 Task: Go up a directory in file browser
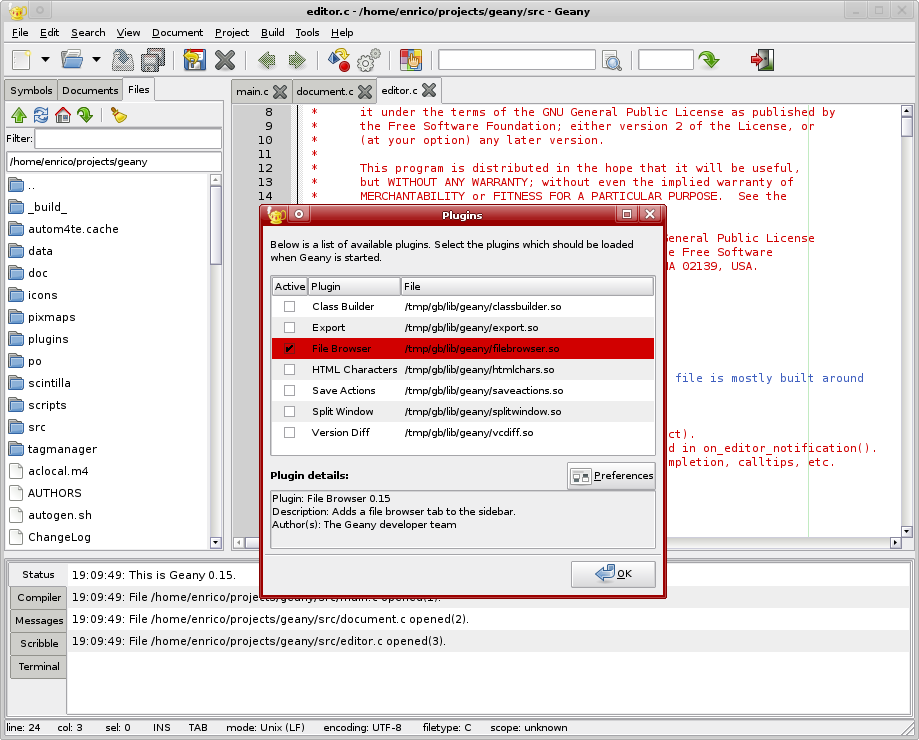[x=19, y=115]
